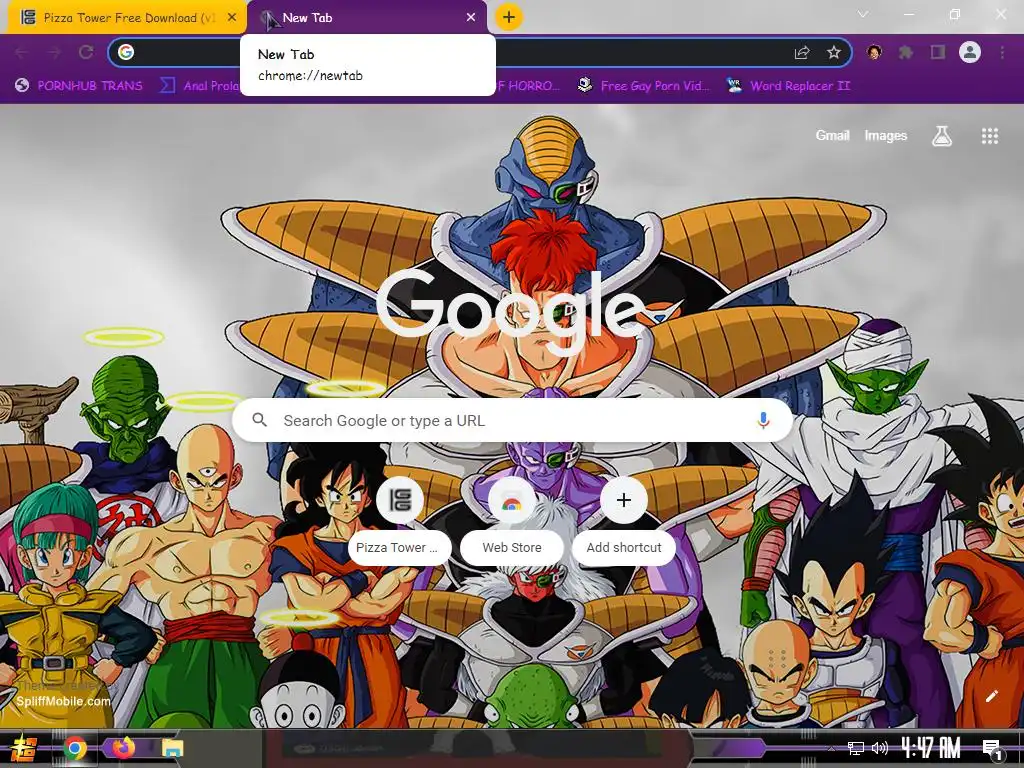Toggle the browser side panel

pyautogui.click(x=938, y=52)
